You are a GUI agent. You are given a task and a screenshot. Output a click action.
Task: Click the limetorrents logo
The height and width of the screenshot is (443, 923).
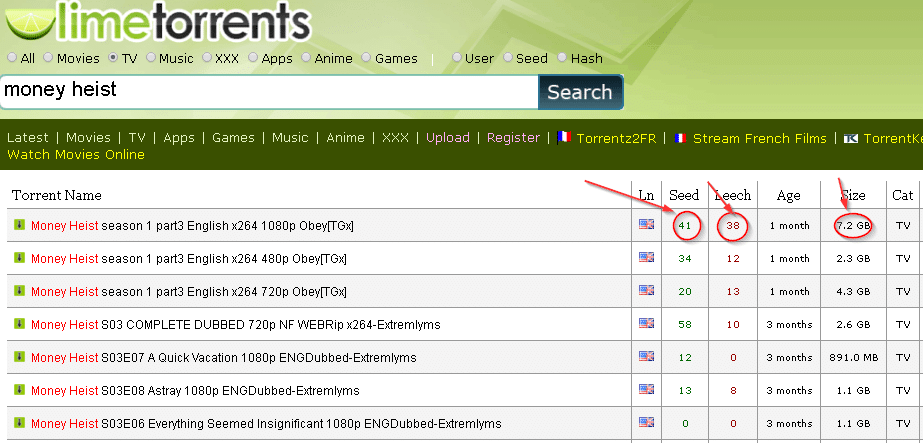[158, 22]
